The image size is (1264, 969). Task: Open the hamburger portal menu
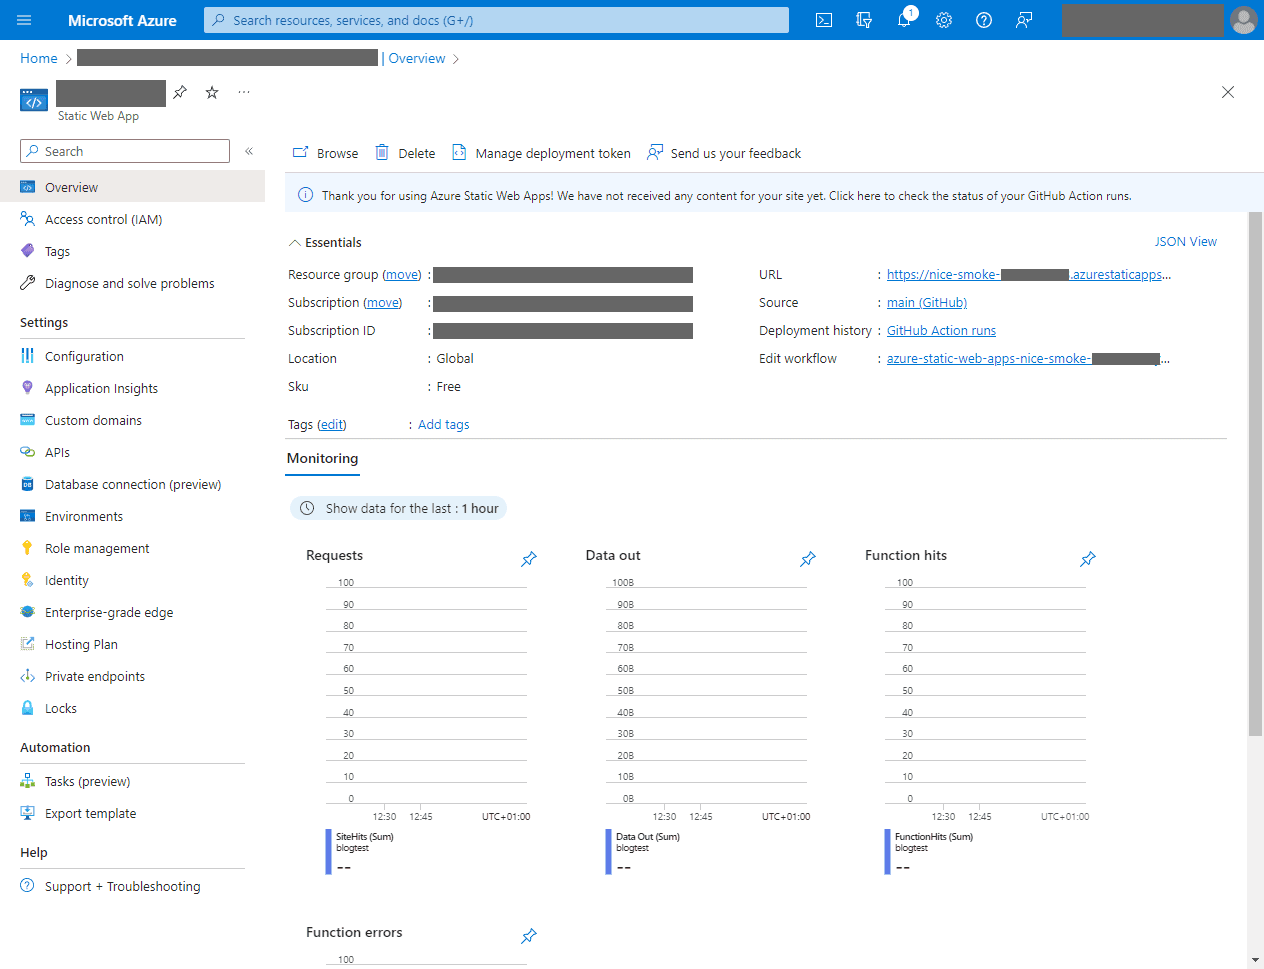(x=24, y=20)
